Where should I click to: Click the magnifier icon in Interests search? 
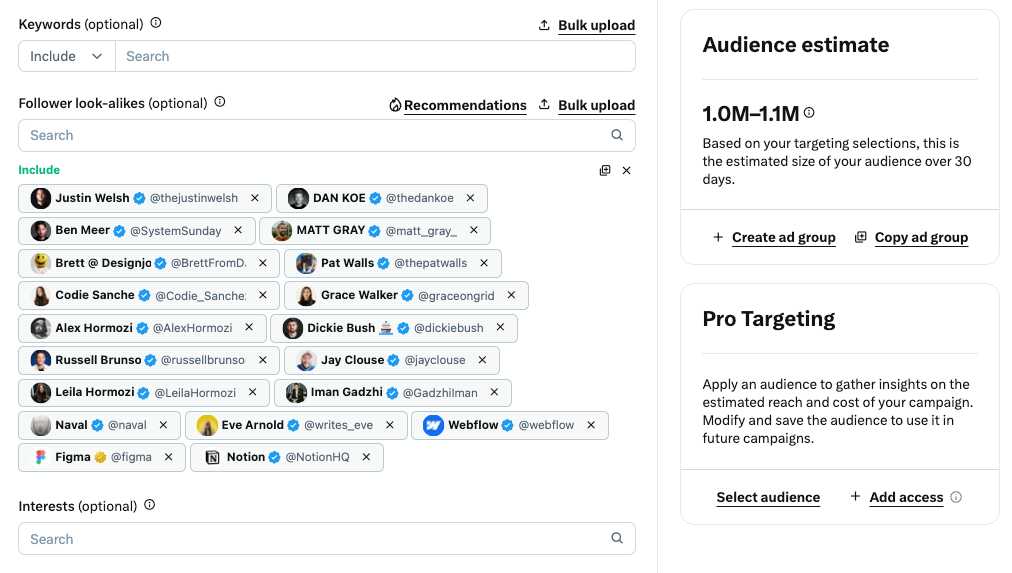click(617, 538)
